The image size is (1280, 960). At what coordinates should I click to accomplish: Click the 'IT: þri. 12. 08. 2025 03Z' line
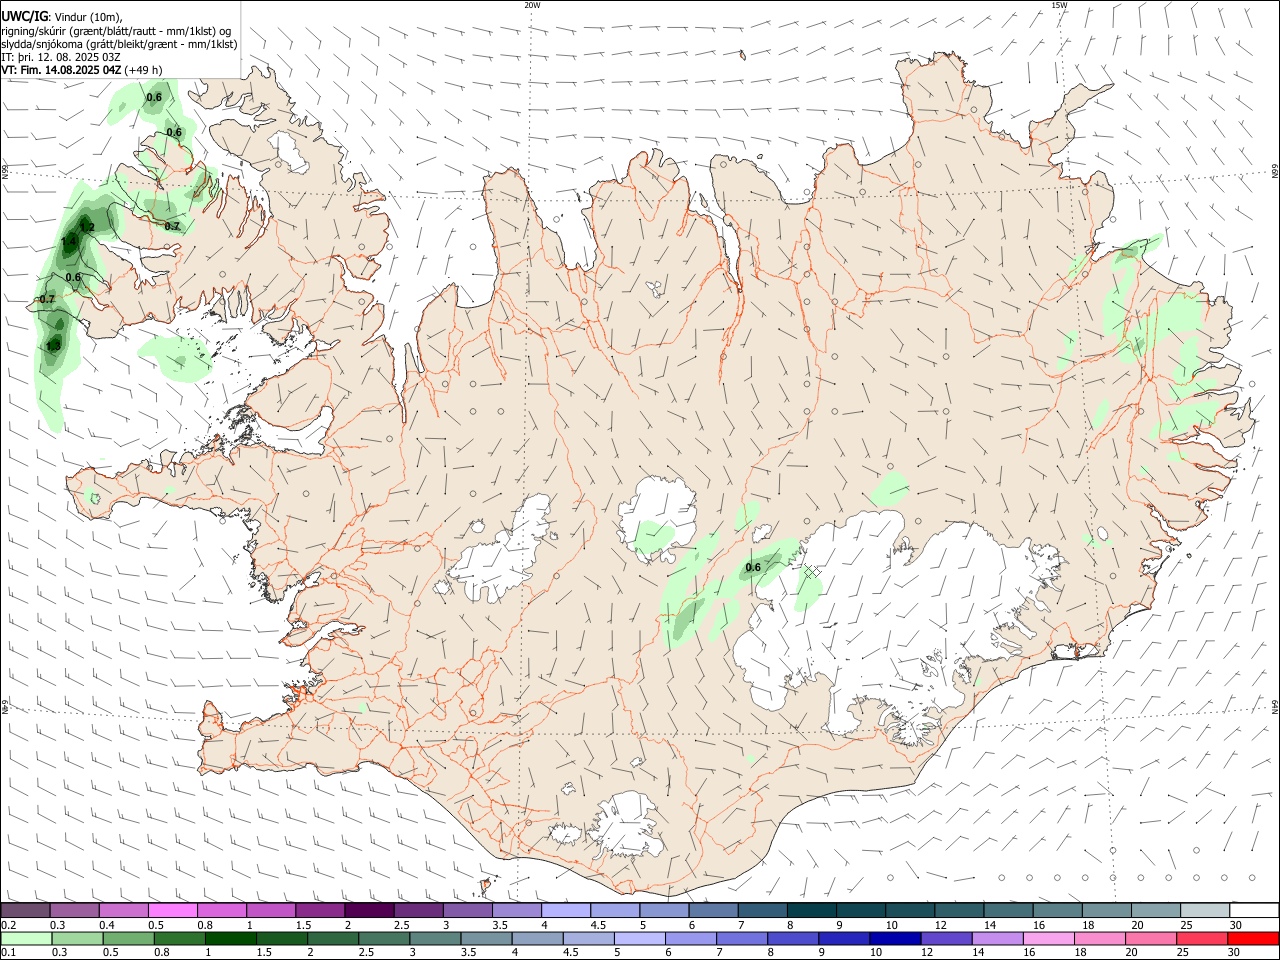coord(61,57)
